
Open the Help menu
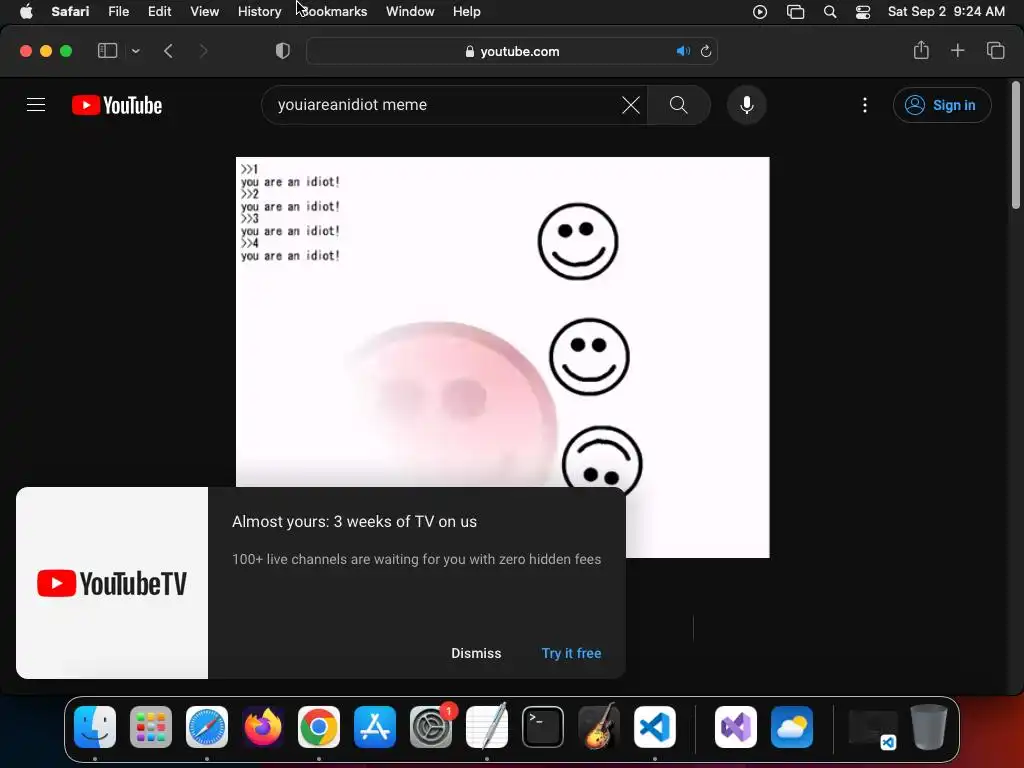(x=466, y=12)
